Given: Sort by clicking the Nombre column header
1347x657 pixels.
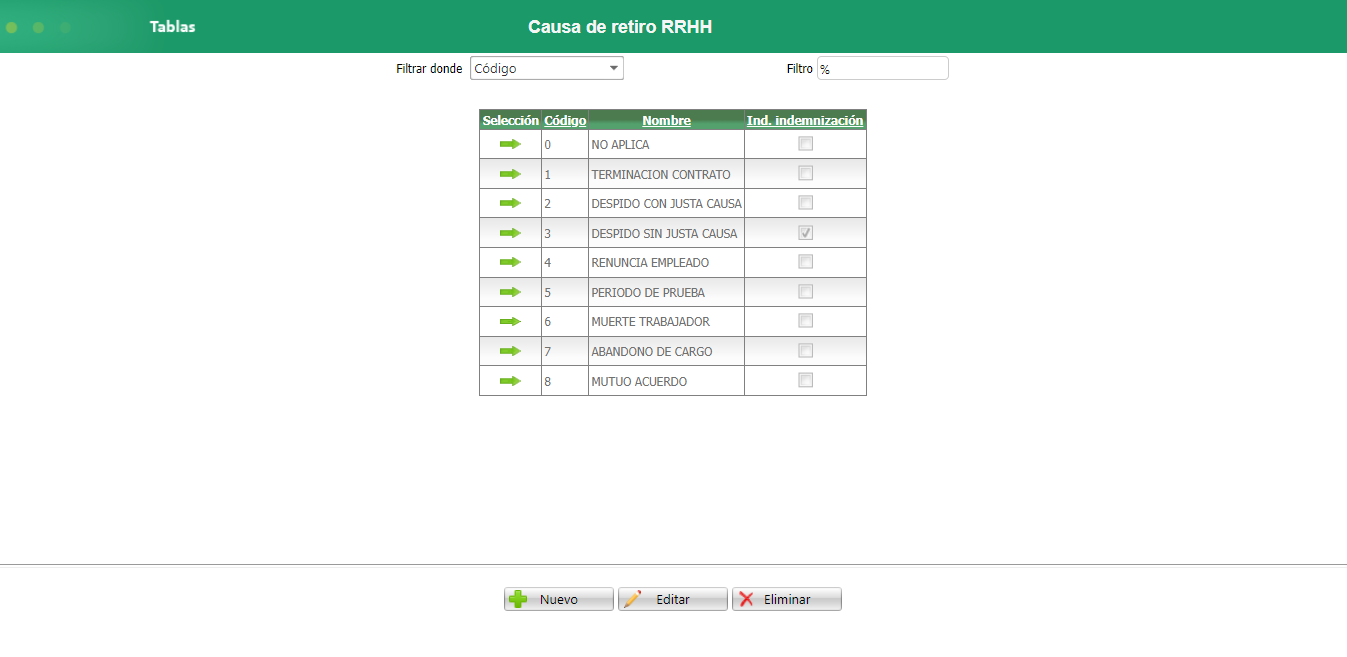Looking at the screenshot, I should [x=665, y=120].
